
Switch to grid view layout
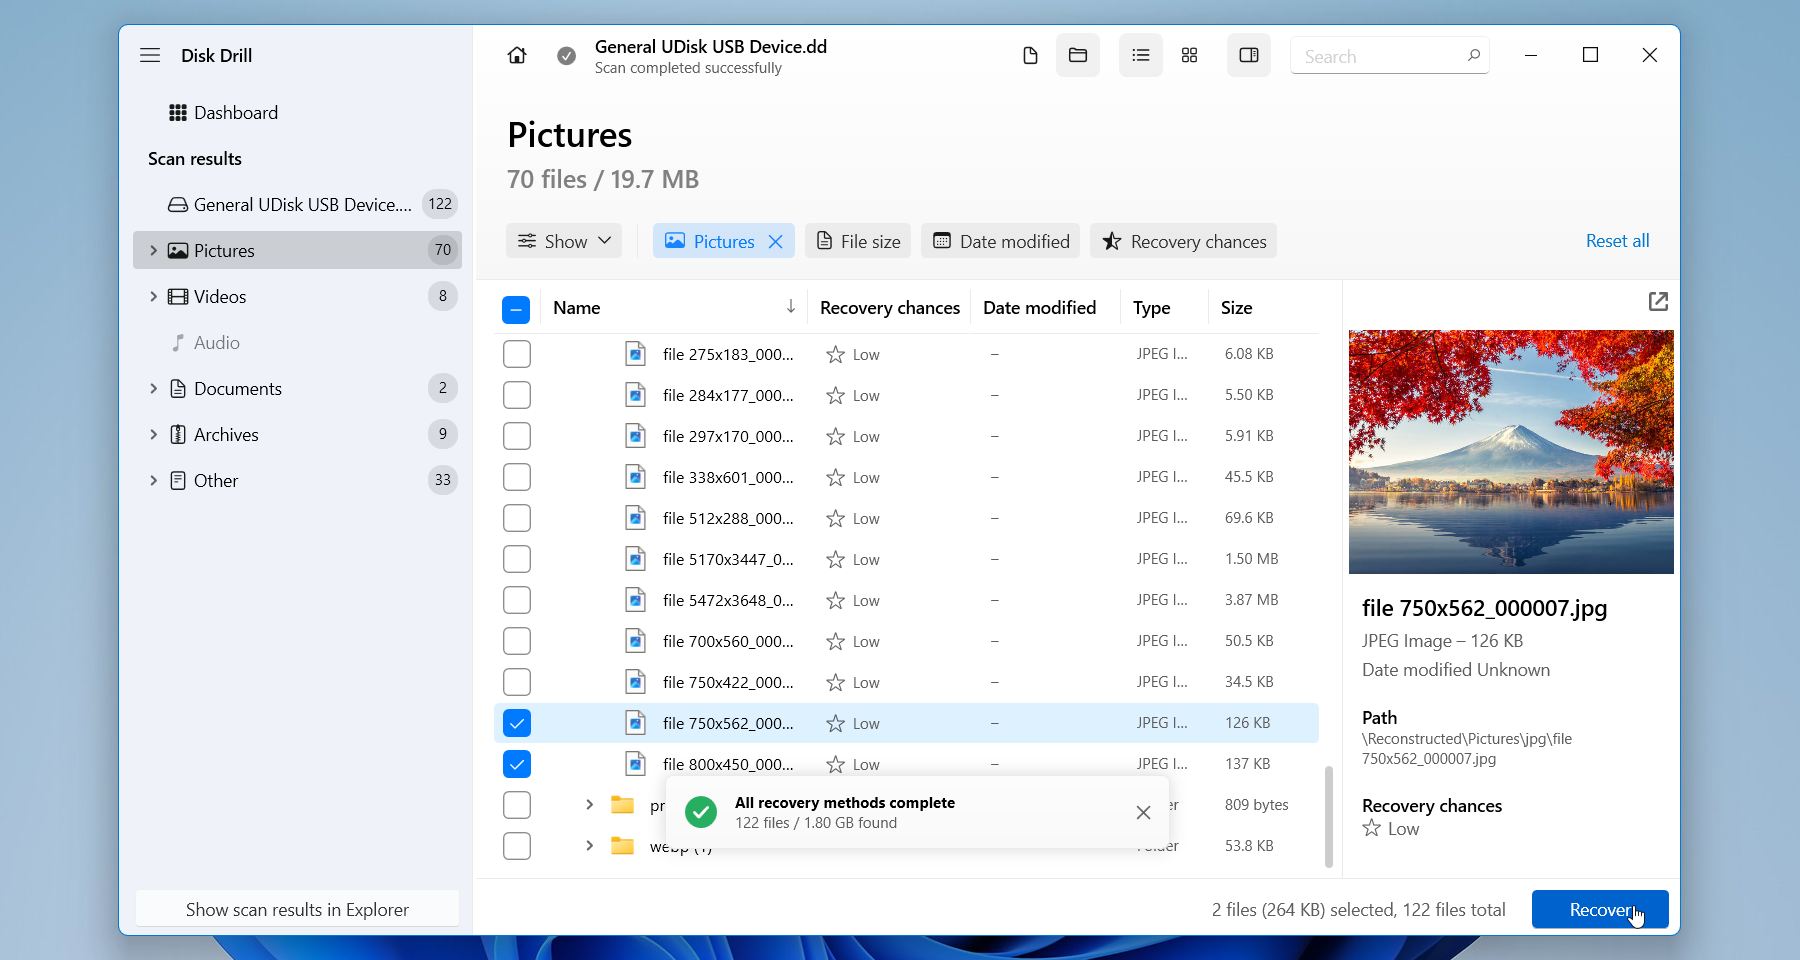(1189, 55)
